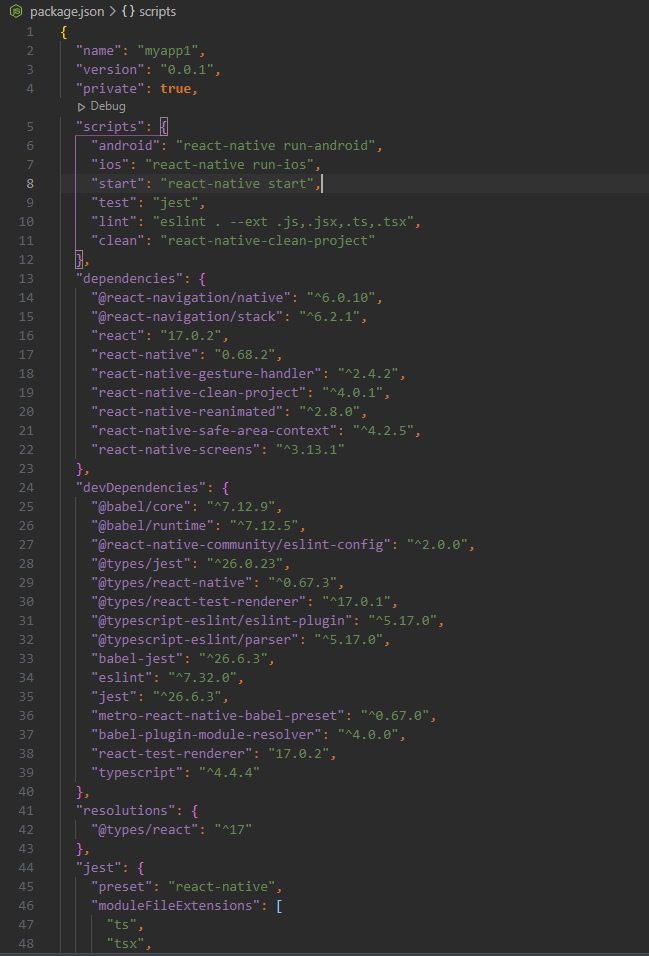Click the "resolutions" key
The height and width of the screenshot is (956, 649).
(x=126, y=810)
